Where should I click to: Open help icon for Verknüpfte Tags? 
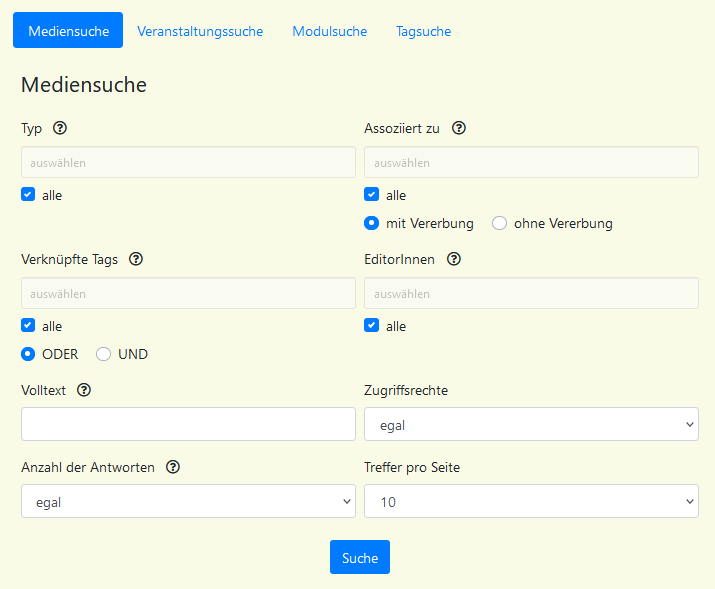click(137, 259)
